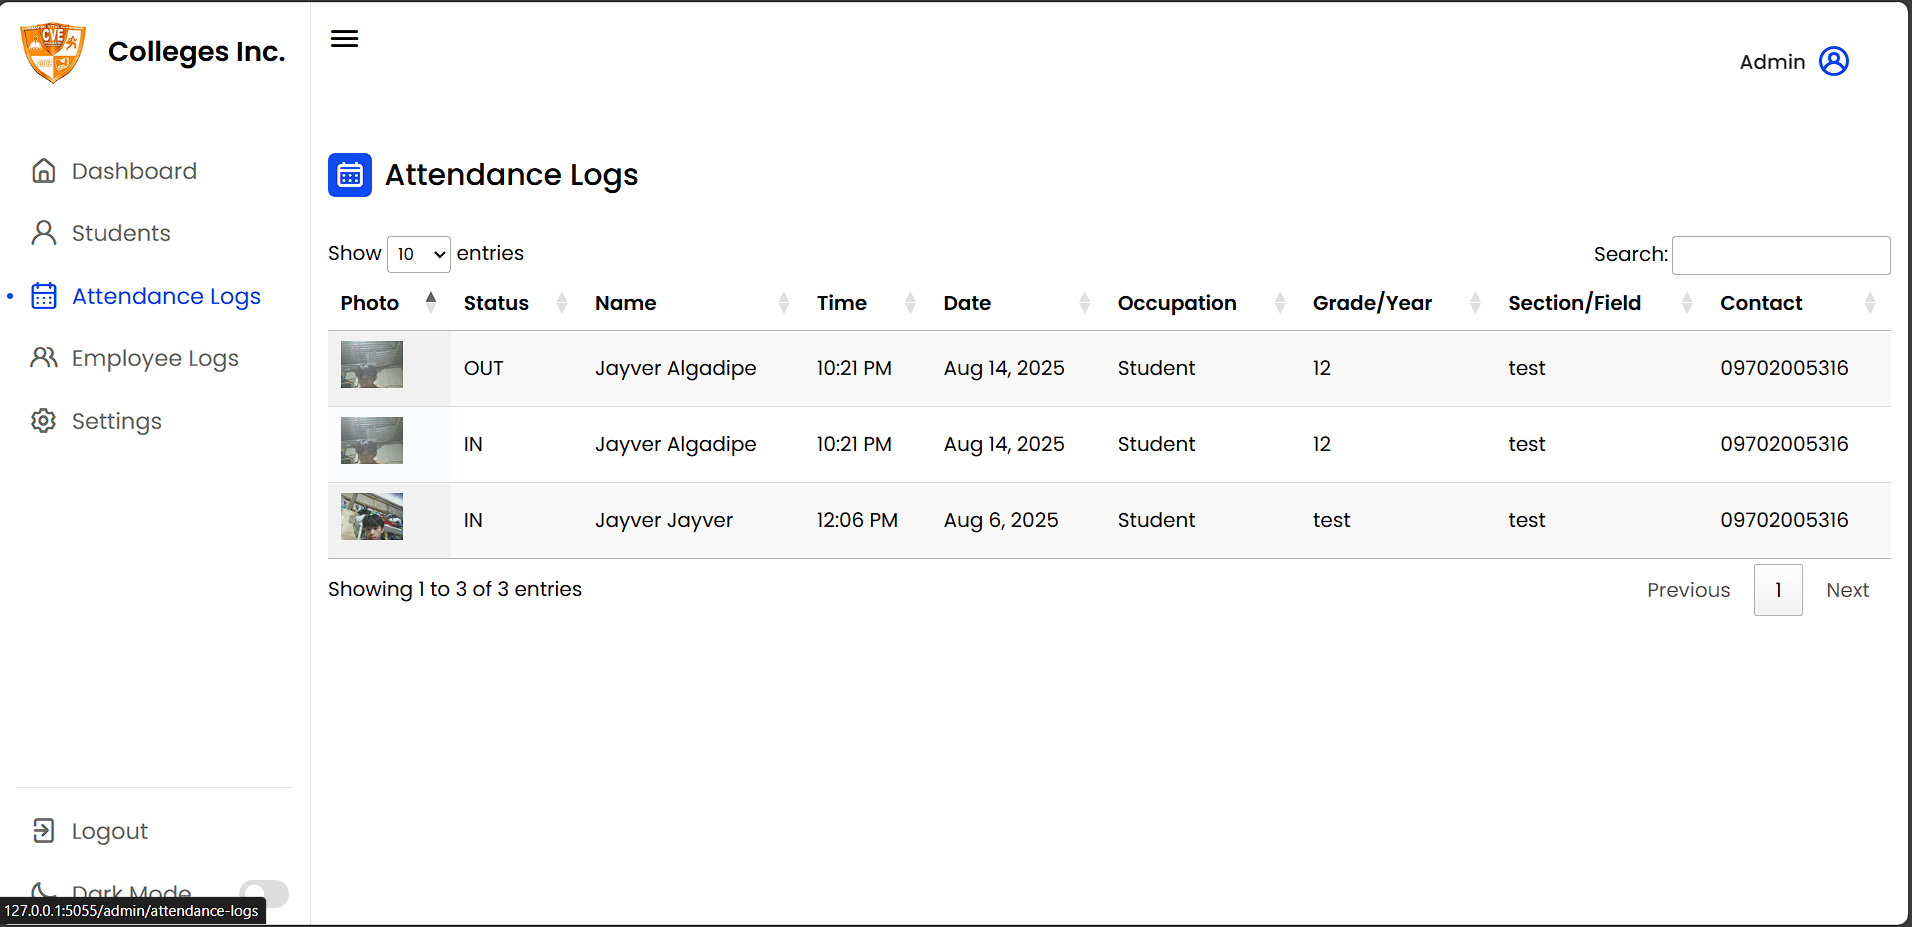This screenshot has height=927, width=1912.
Task: Go to Attendance Logs in sidebar
Action: click(166, 296)
